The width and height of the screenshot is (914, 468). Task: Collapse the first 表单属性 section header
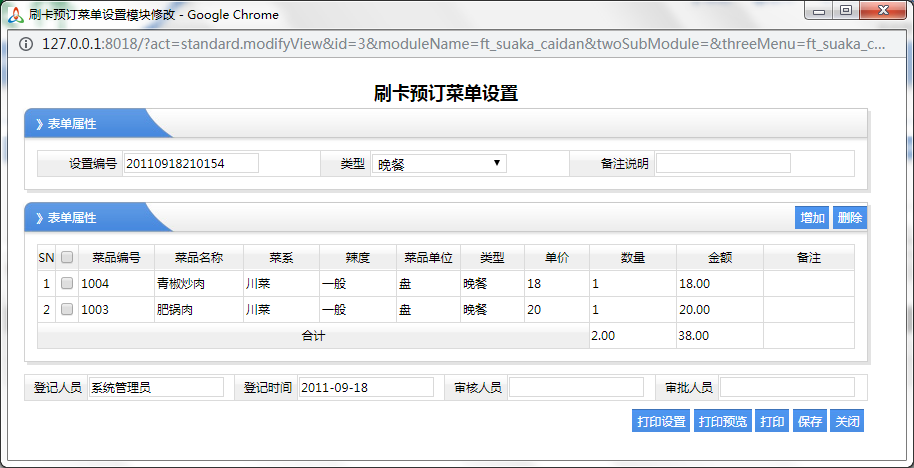coord(68,124)
